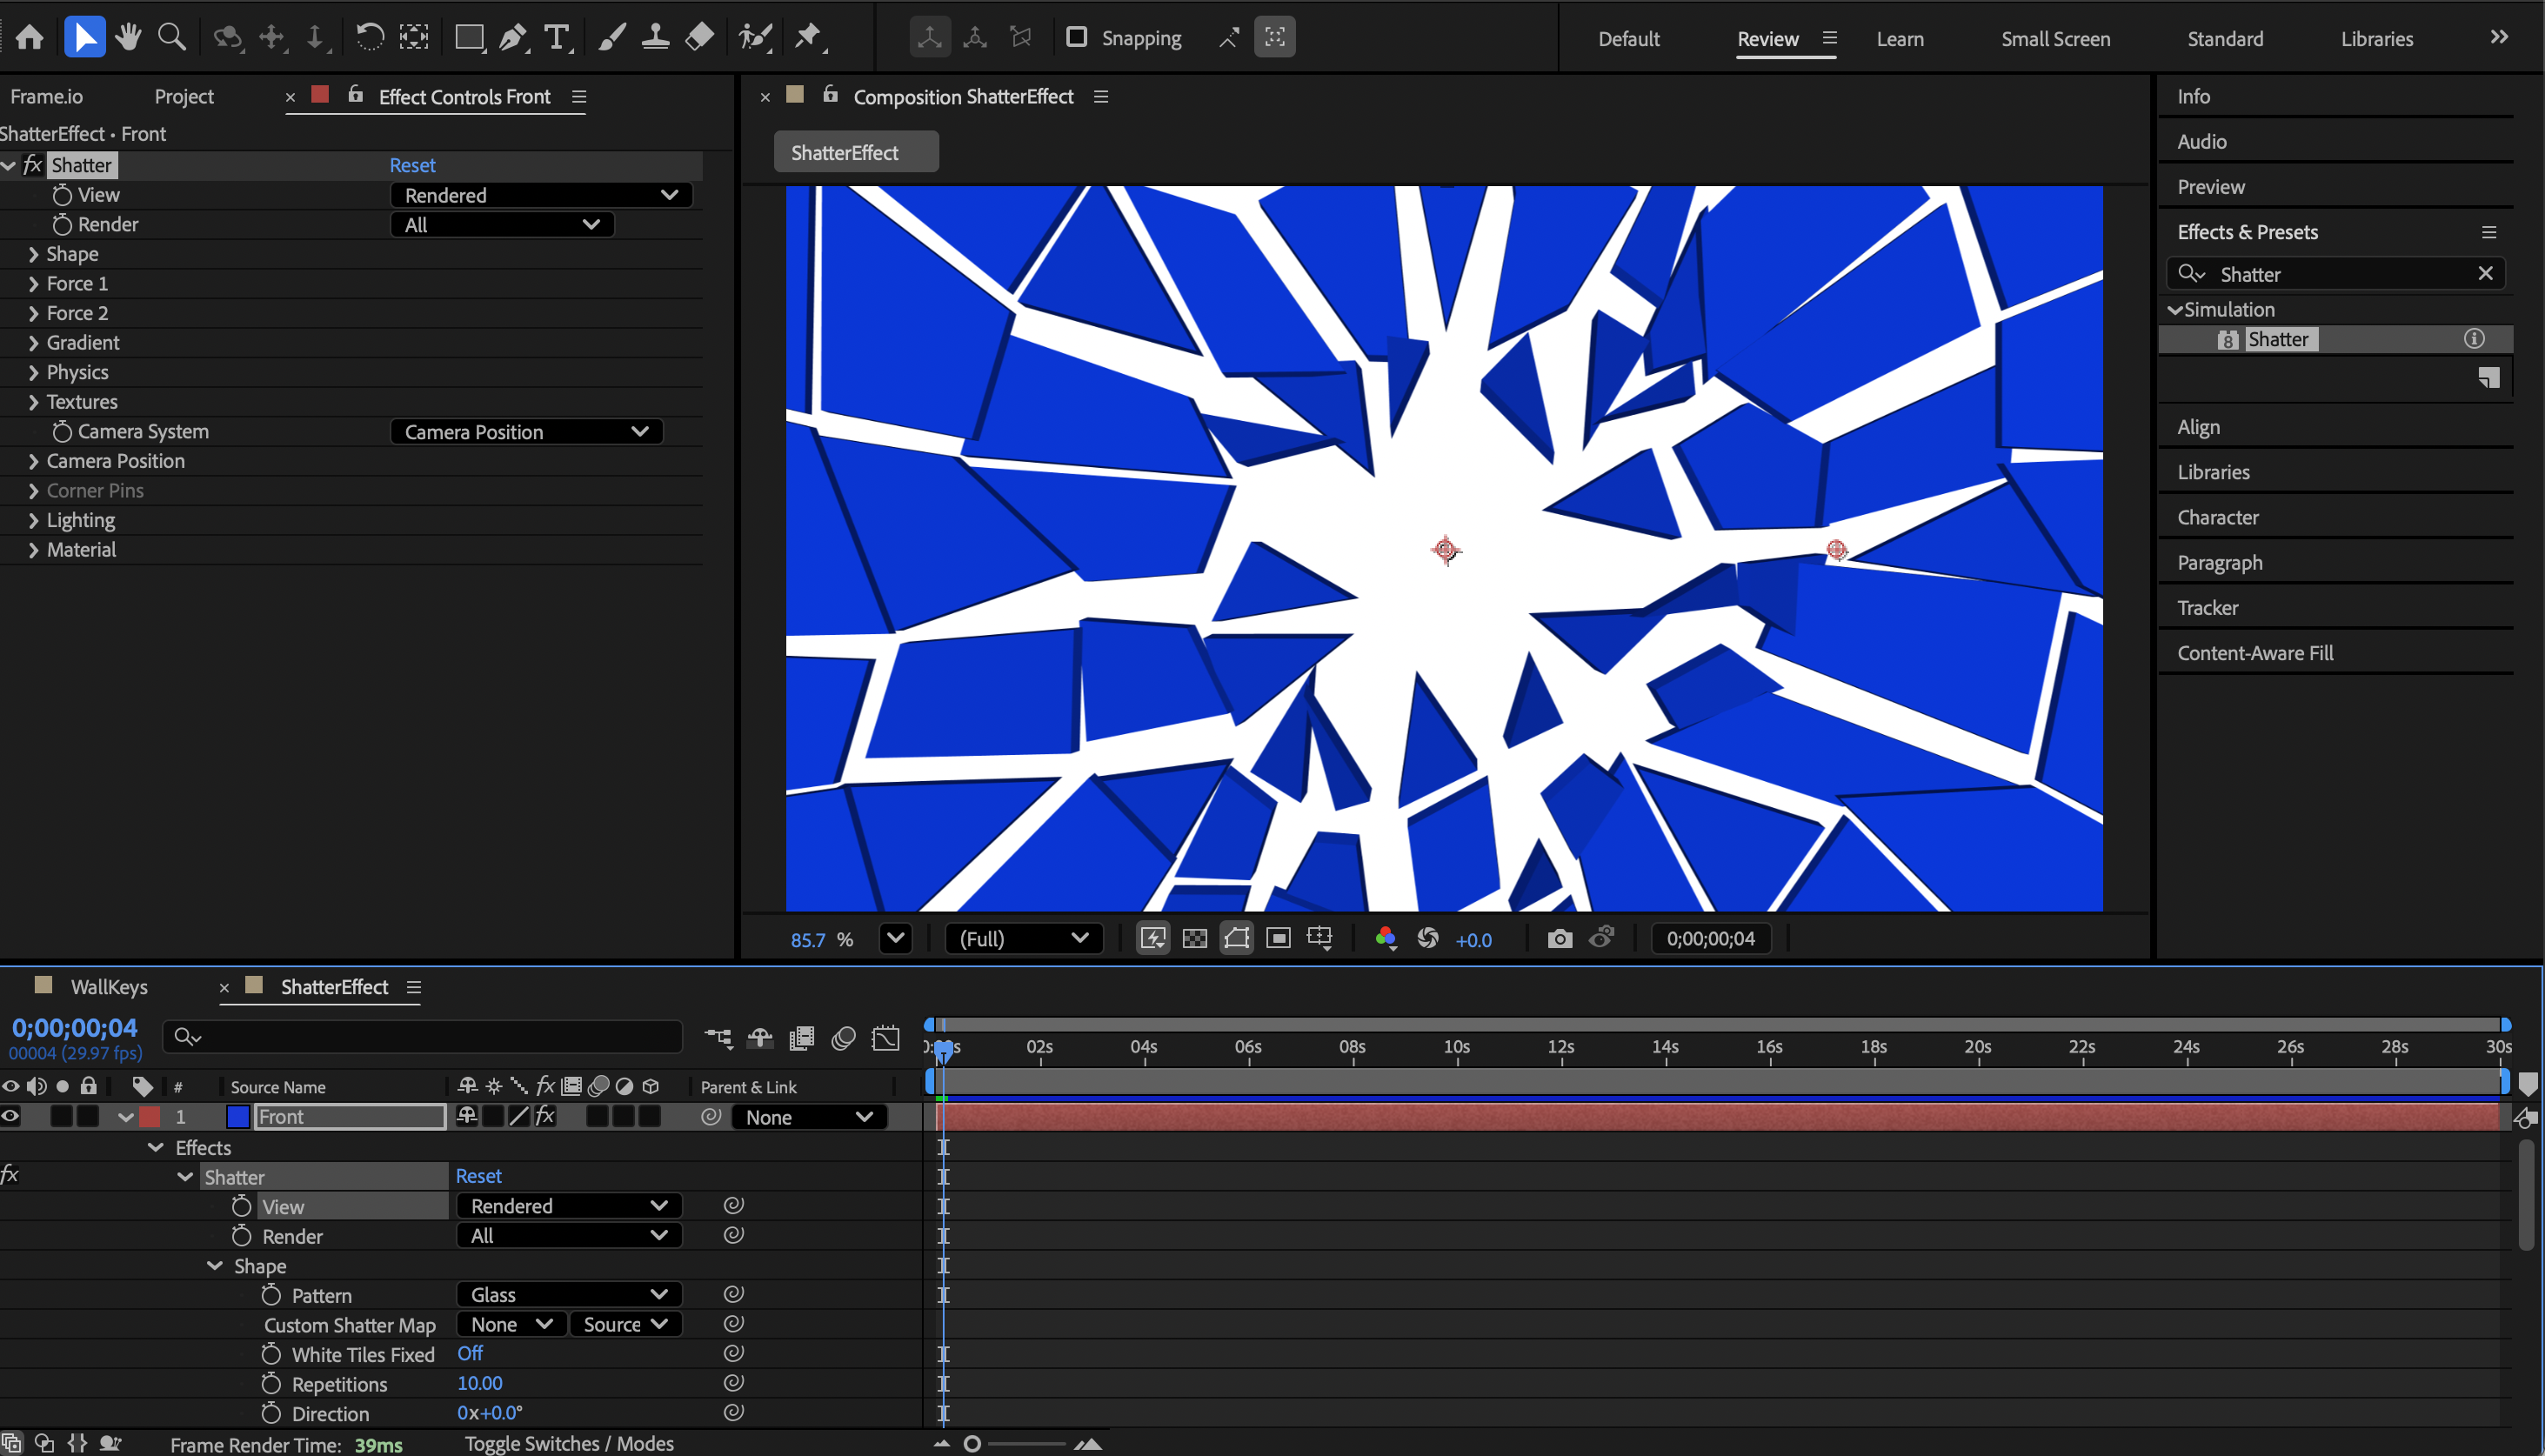Toggle the transparency grid in the viewer
Image resolution: width=2545 pixels, height=1456 pixels.
point(1194,938)
